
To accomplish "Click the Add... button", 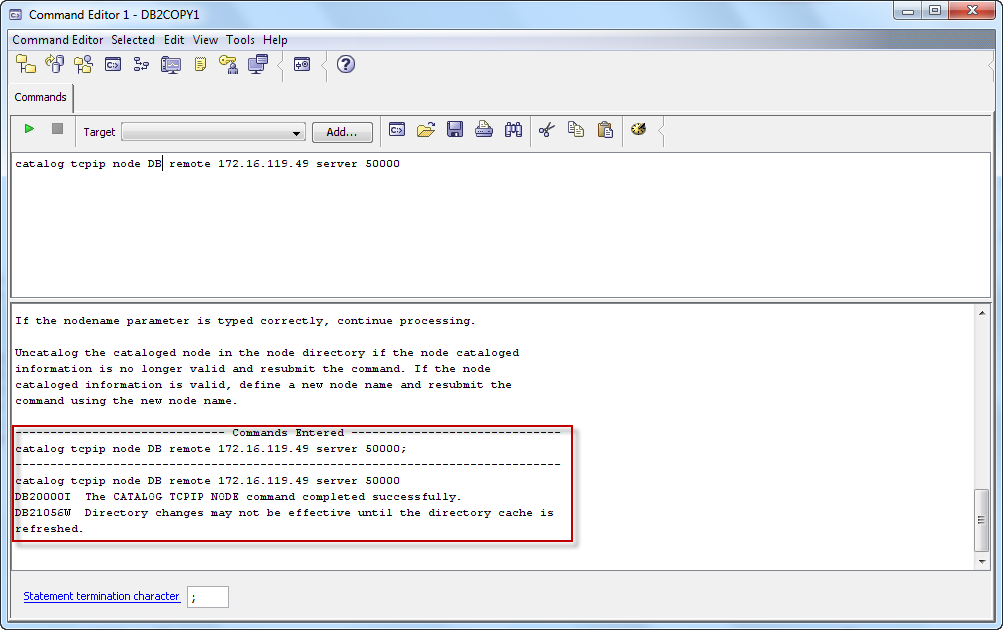I will tap(342, 132).
